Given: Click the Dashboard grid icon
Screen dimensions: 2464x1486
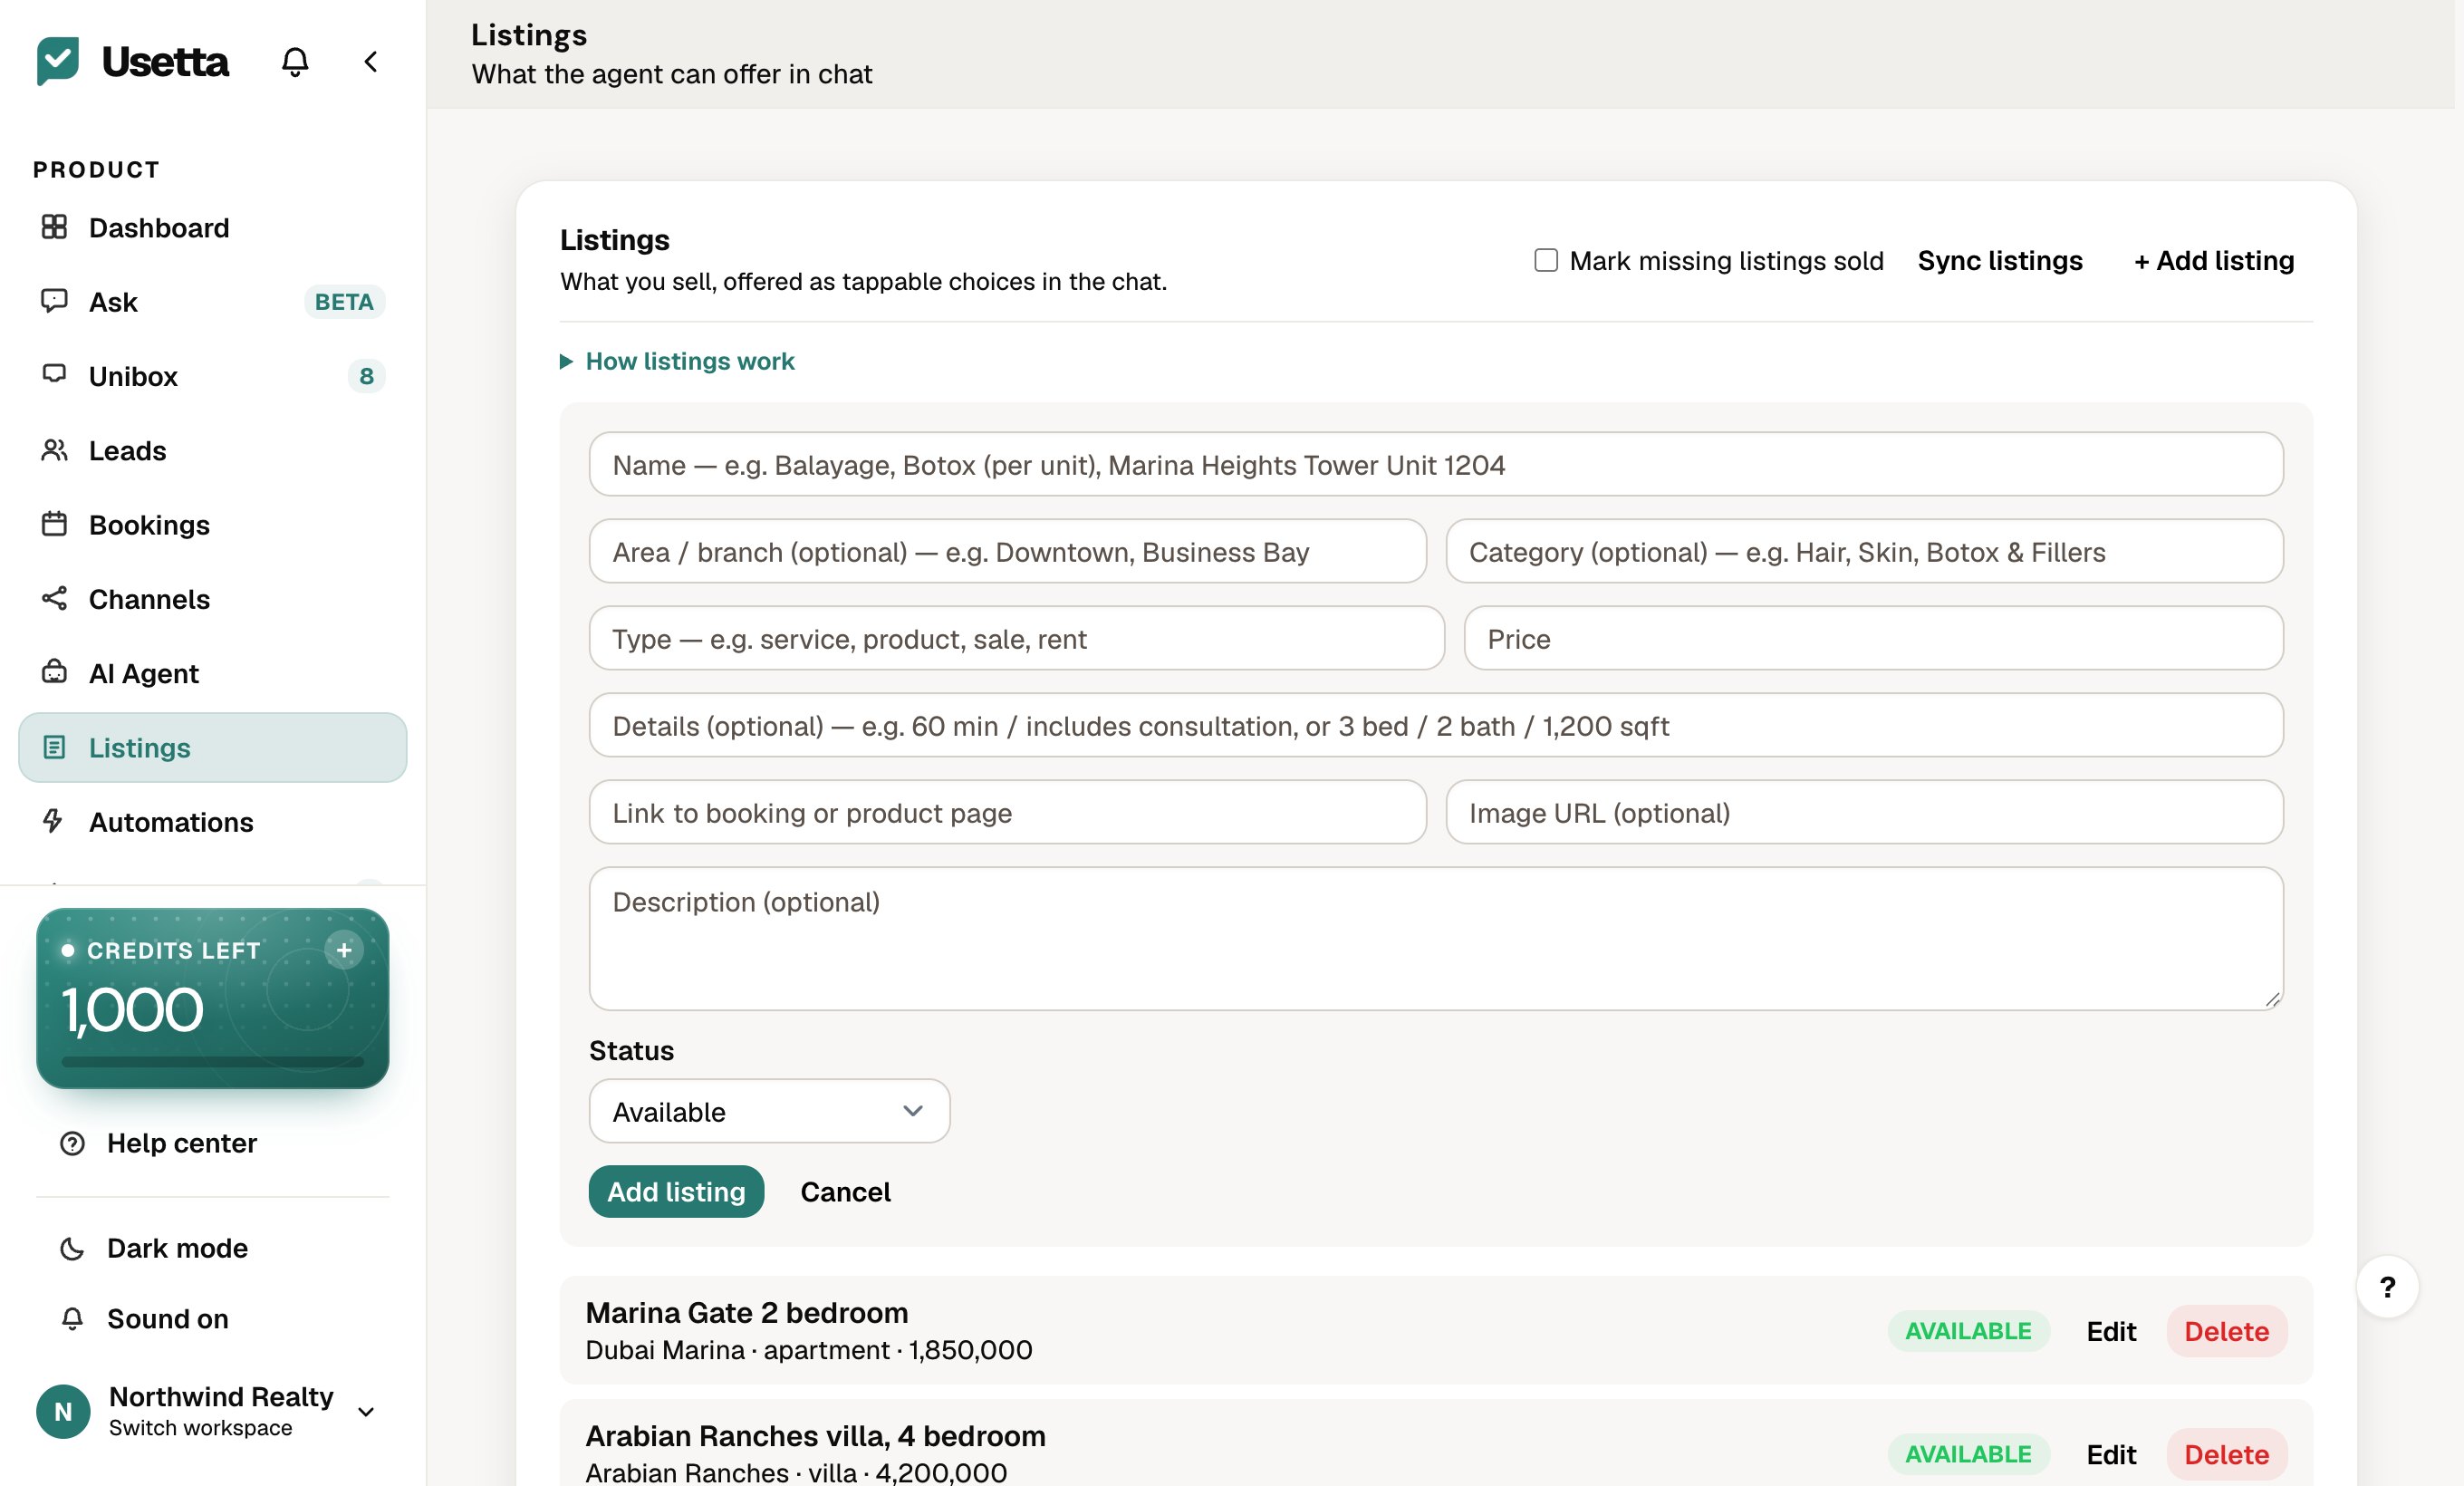Looking at the screenshot, I should click(x=54, y=227).
